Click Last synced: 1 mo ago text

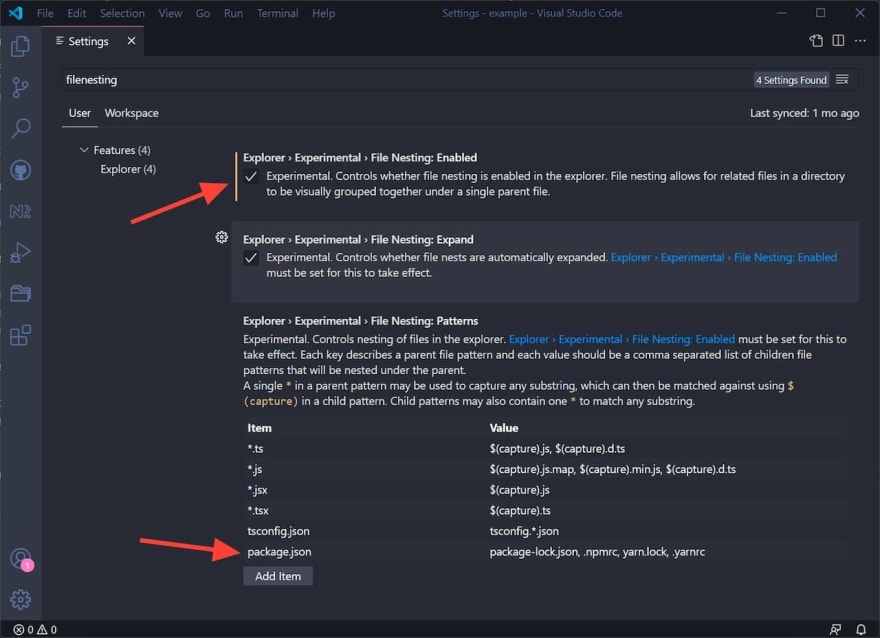(804, 113)
